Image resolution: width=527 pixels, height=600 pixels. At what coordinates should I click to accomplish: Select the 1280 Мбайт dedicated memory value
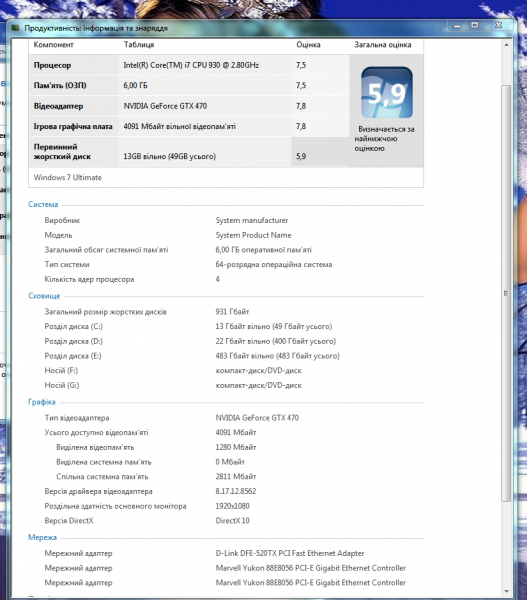[236, 447]
